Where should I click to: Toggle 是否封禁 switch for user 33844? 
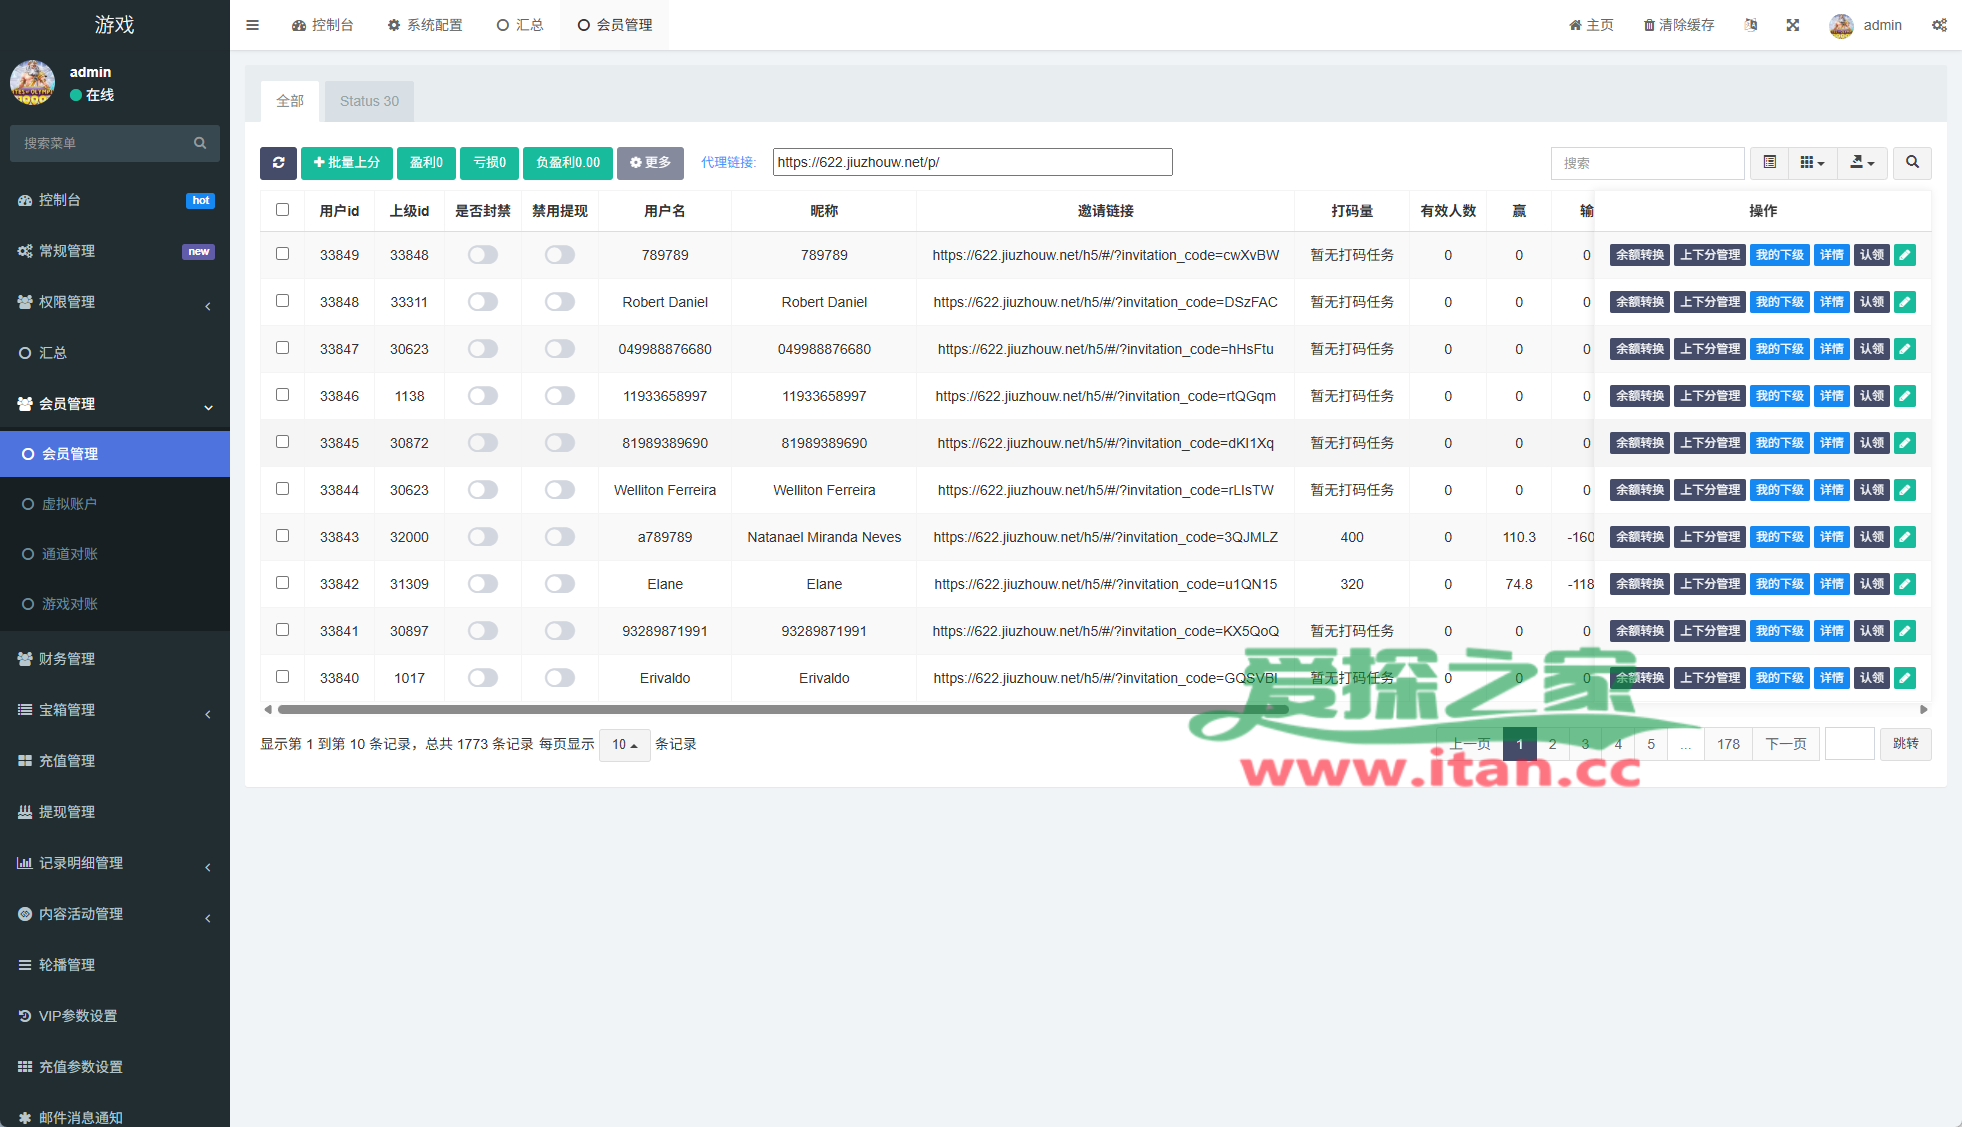point(483,490)
